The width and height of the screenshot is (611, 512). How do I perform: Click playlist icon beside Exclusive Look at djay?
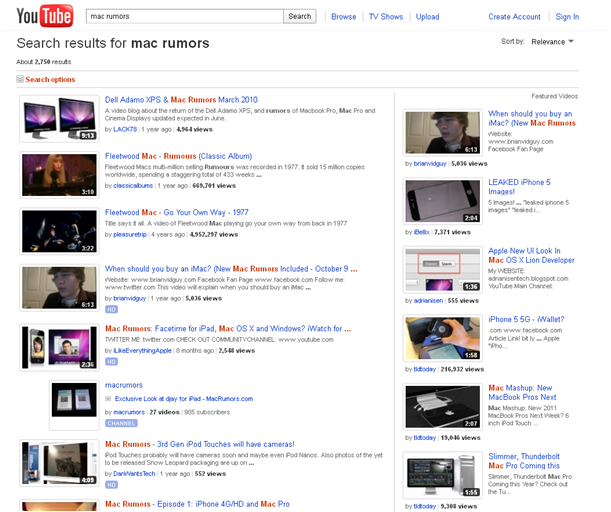click(x=108, y=399)
